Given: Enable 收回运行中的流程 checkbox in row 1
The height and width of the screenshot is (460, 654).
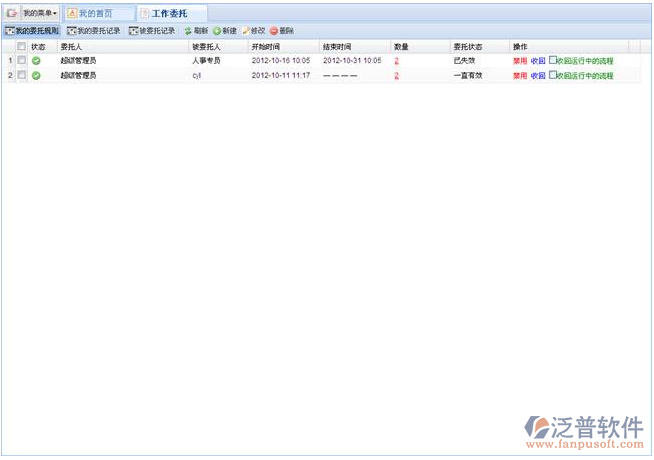Looking at the screenshot, I should pos(552,60).
